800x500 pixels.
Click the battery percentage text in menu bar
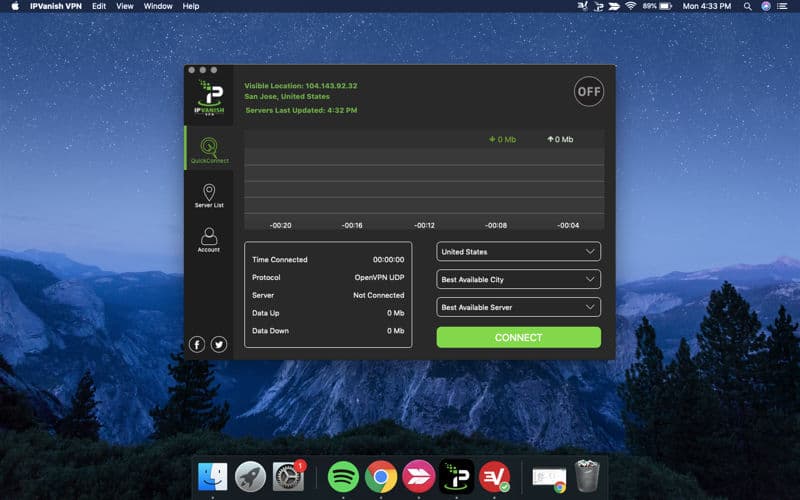click(x=649, y=6)
